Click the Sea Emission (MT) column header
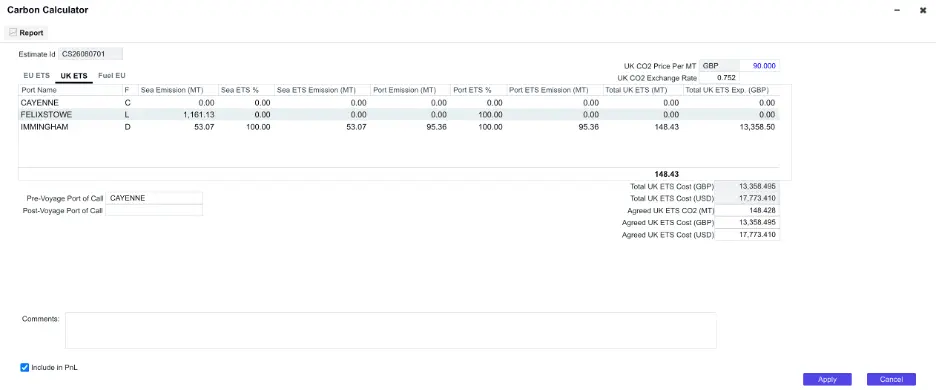Screen dimensions: 936x390 [x=178, y=90]
